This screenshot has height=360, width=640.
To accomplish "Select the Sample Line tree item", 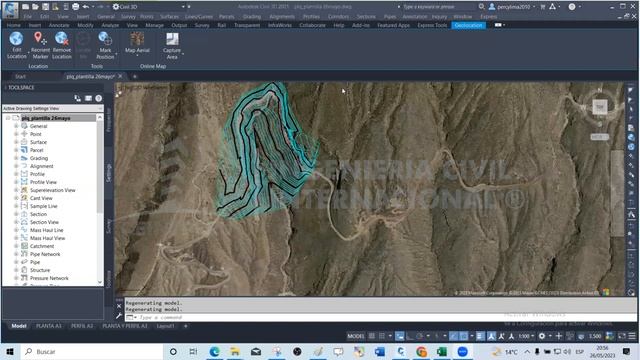I will coord(43,206).
